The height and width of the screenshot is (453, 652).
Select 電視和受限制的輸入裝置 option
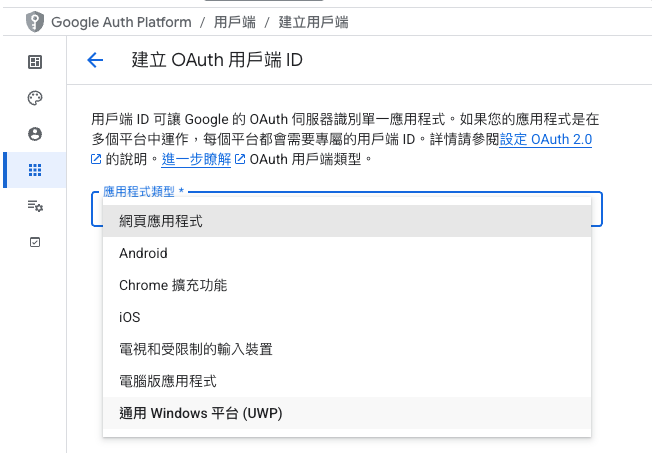click(195, 349)
